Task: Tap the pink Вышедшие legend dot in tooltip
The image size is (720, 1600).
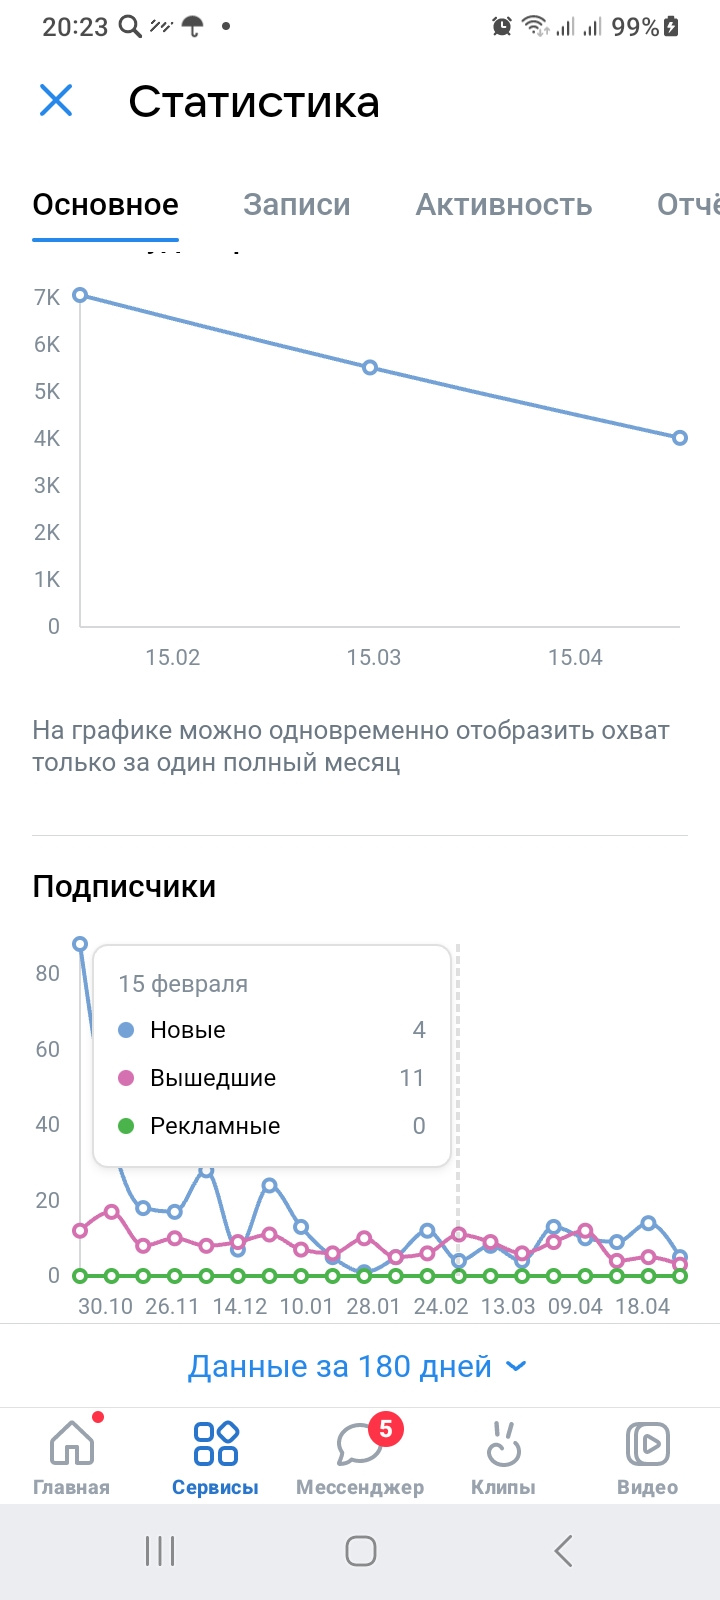Action: tap(126, 1078)
